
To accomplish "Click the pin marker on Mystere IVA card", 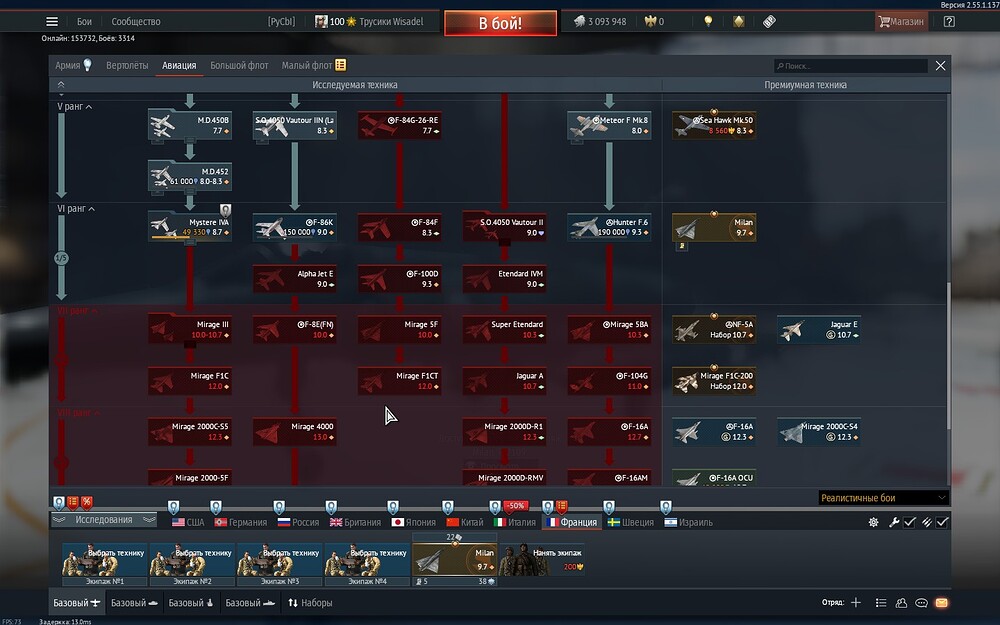I will pos(225,210).
